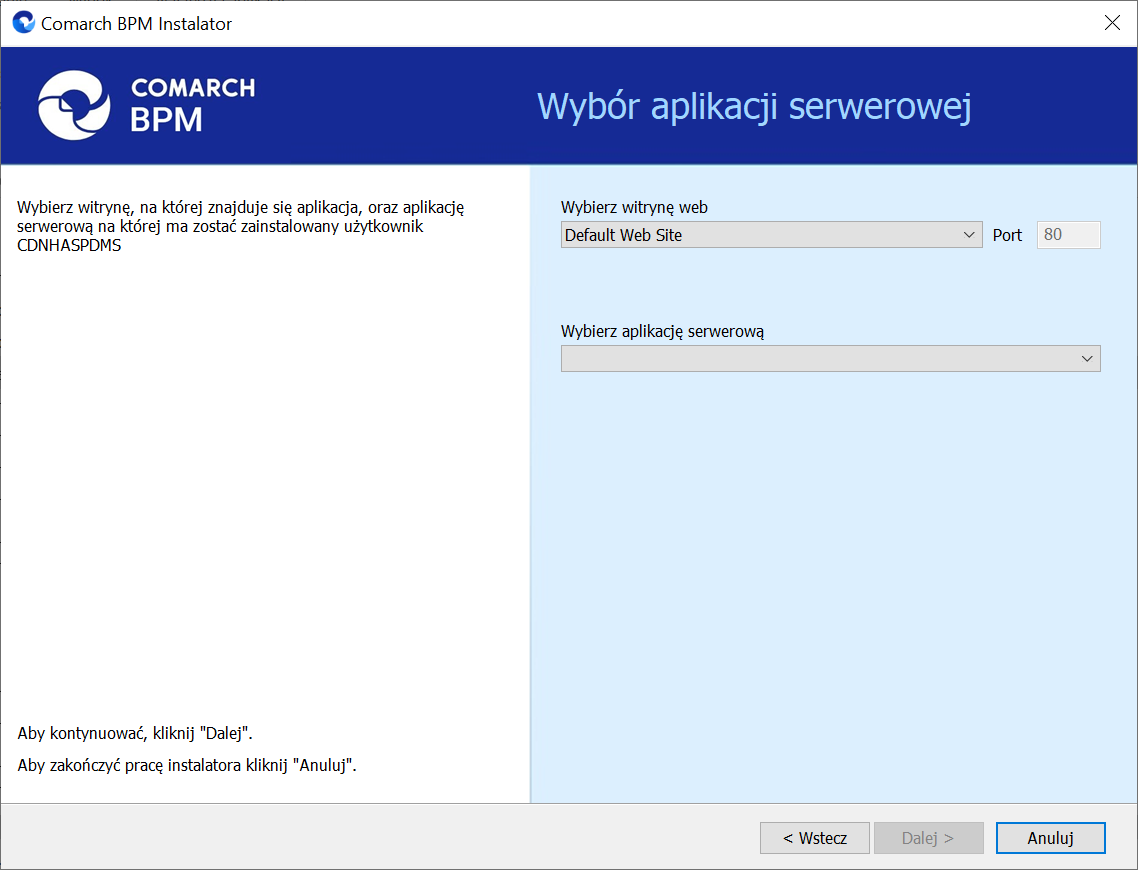Open the 'Wybierz witrynę web' dropdown
1138x870 pixels.
point(771,234)
